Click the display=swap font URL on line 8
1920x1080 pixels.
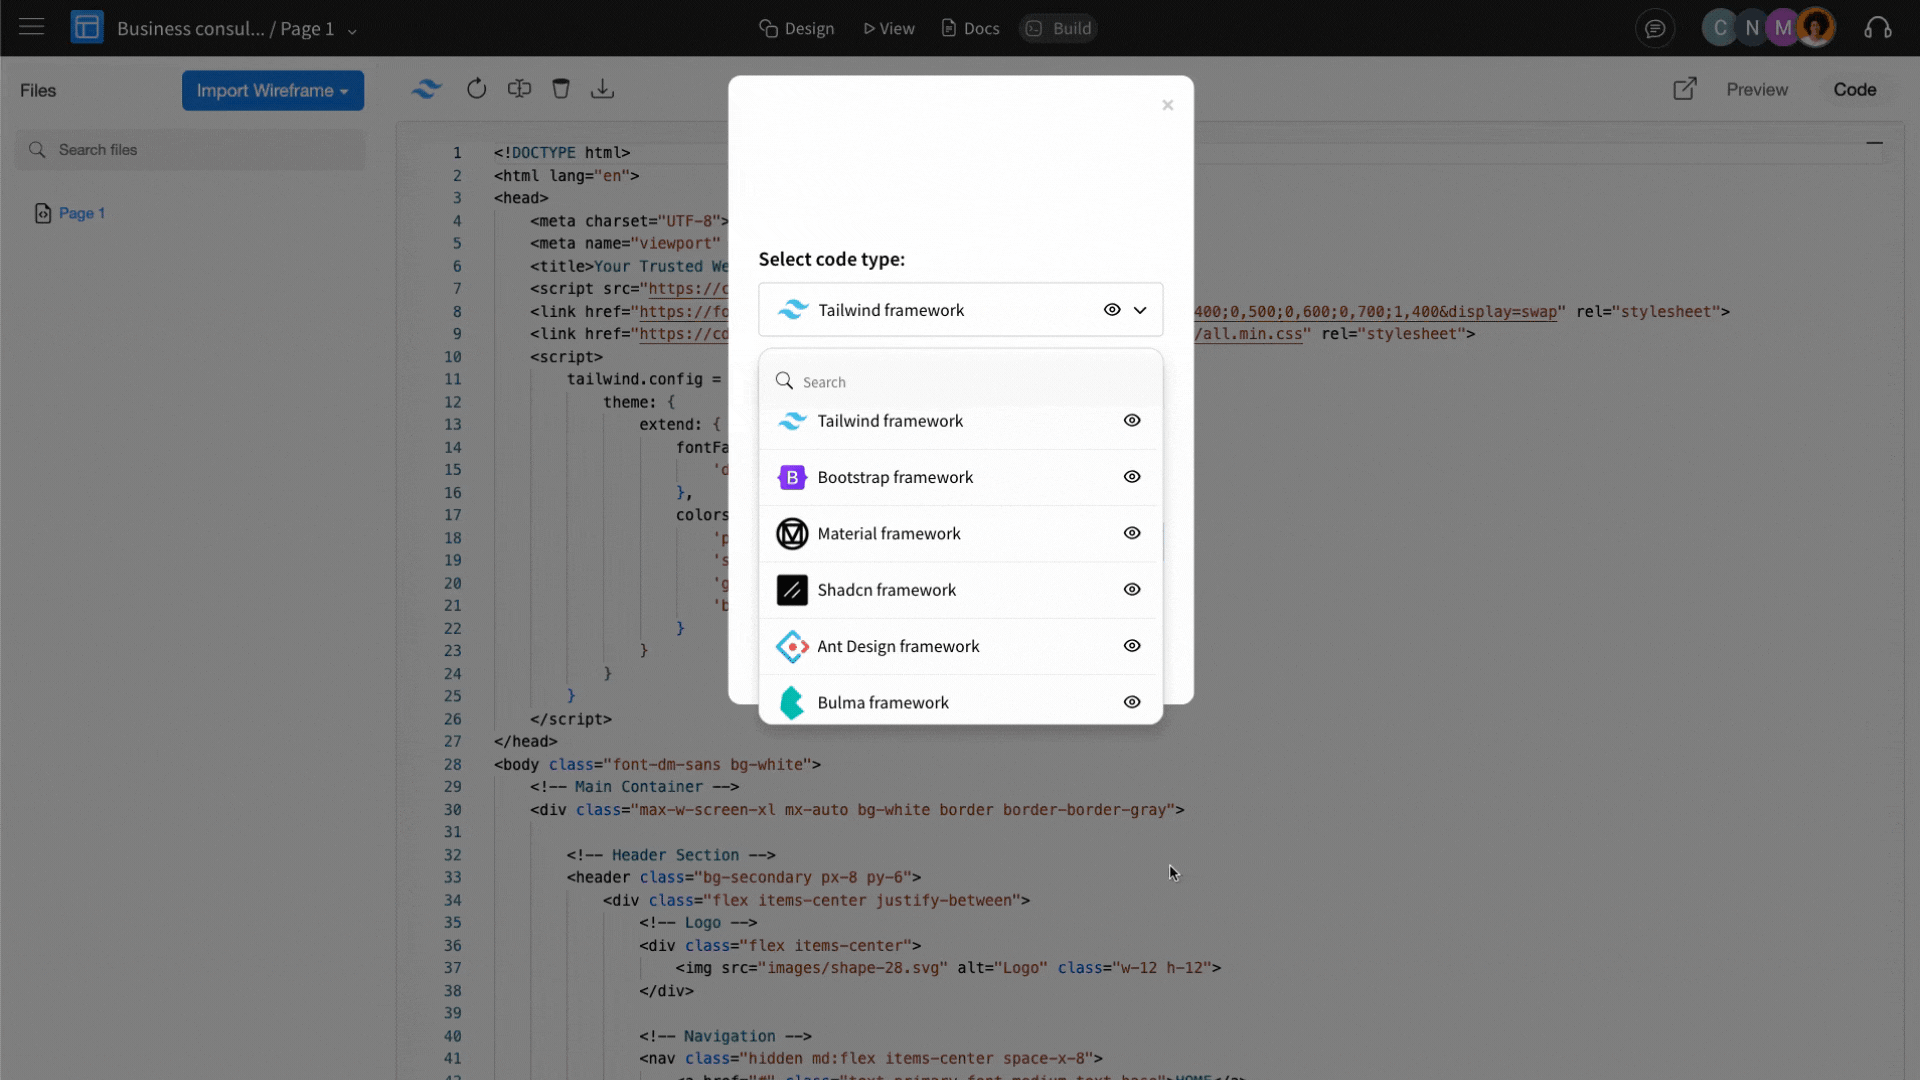pyautogui.click(x=1375, y=312)
